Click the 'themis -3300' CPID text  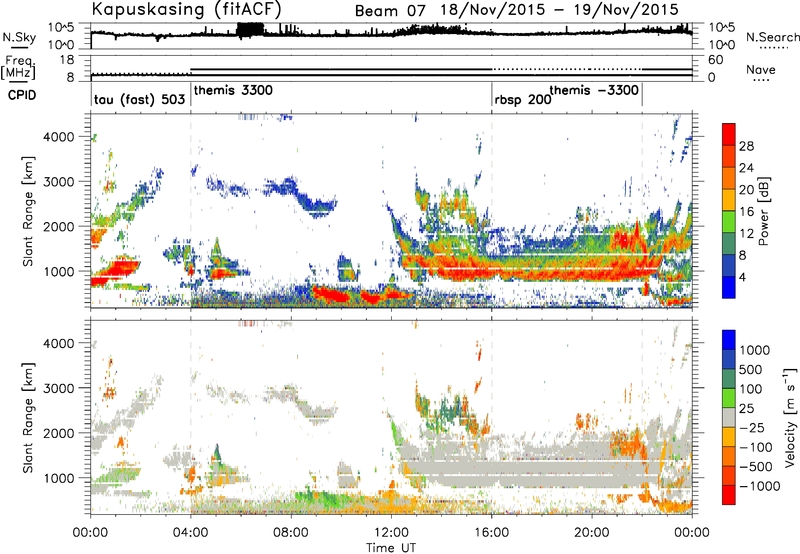coord(594,90)
